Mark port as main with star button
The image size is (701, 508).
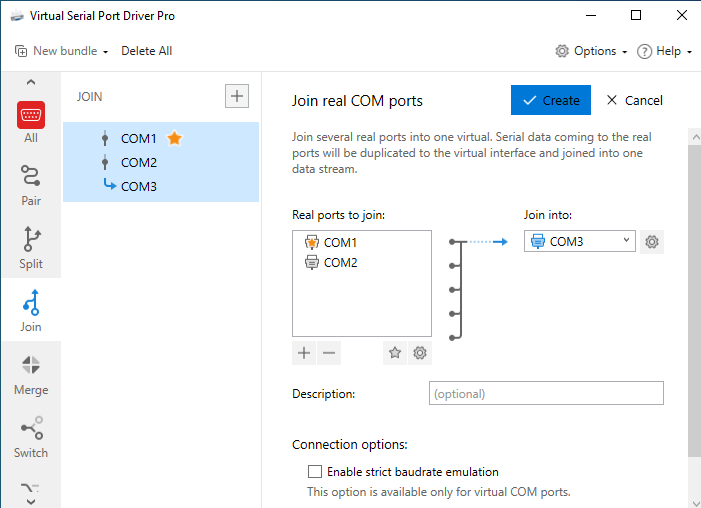[x=395, y=353]
